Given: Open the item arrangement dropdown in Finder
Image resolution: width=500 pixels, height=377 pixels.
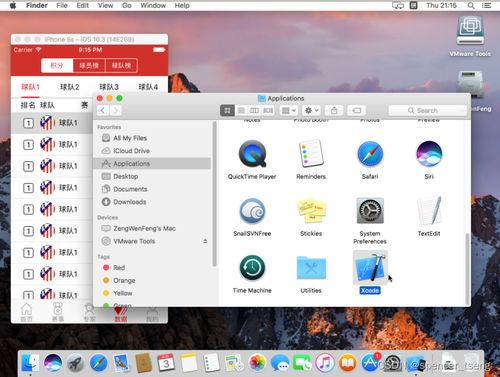Looking at the screenshot, I should point(288,110).
